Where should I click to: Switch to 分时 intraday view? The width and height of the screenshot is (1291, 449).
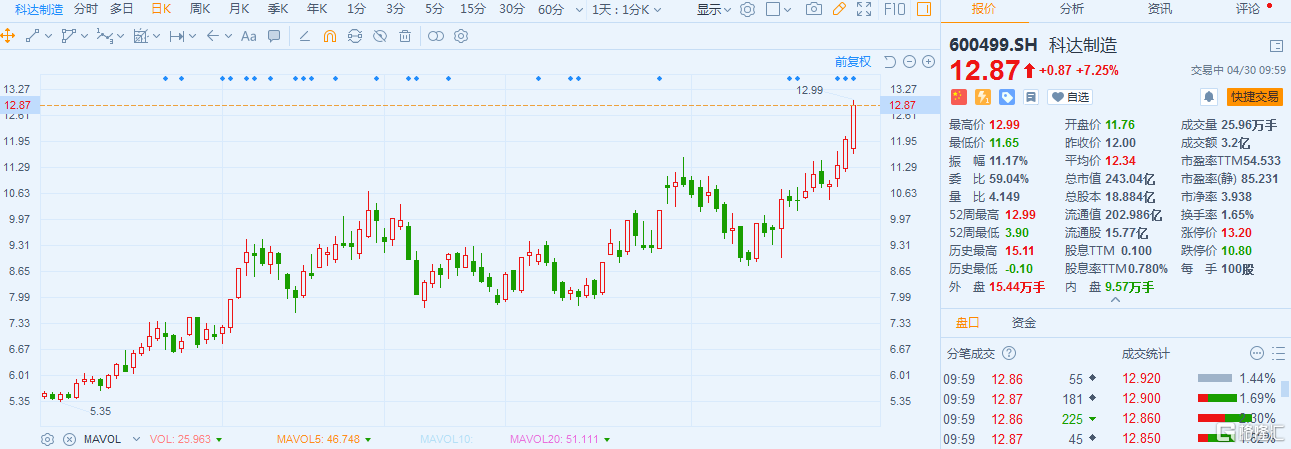87,9
